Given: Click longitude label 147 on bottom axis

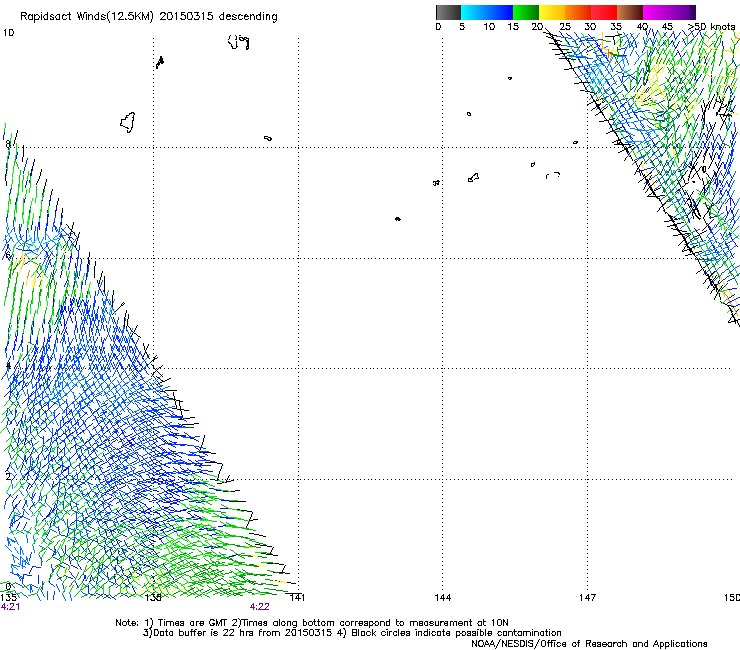Looking at the screenshot, I should (x=588, y=598).
